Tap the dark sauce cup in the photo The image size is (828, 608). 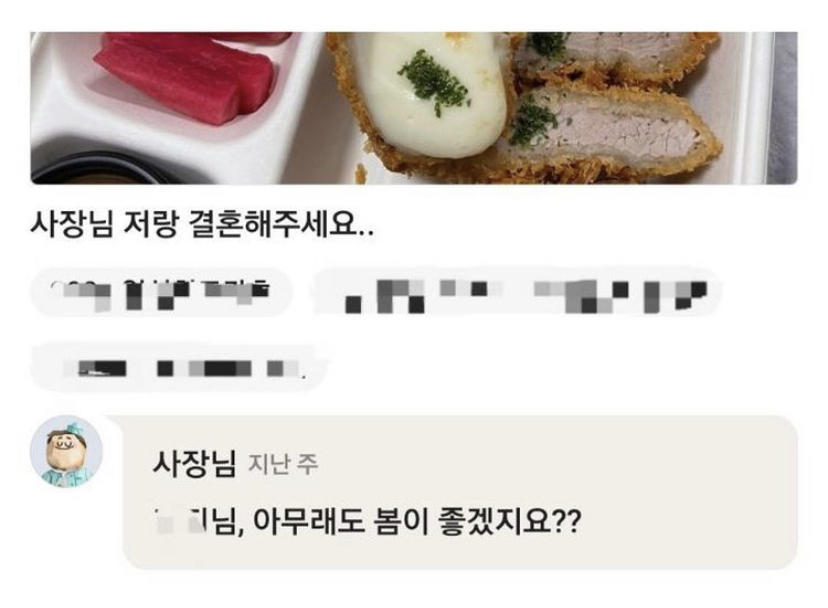(90, 170)
